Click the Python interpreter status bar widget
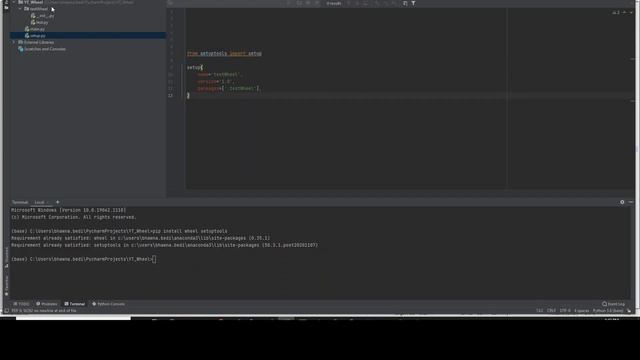 pos(608,311)
